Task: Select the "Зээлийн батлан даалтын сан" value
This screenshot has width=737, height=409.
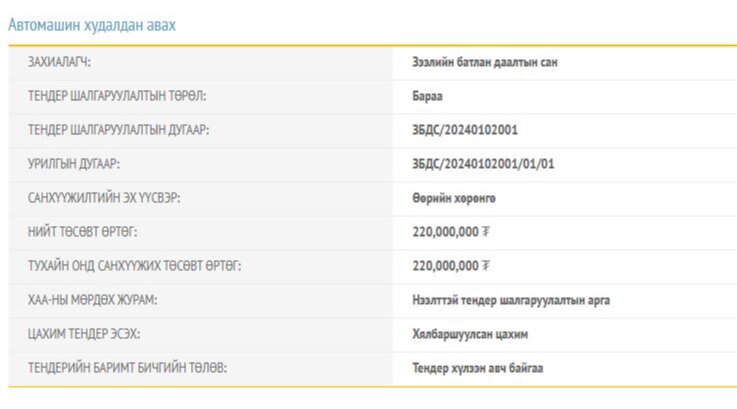Action: click(x=485, y=62)
